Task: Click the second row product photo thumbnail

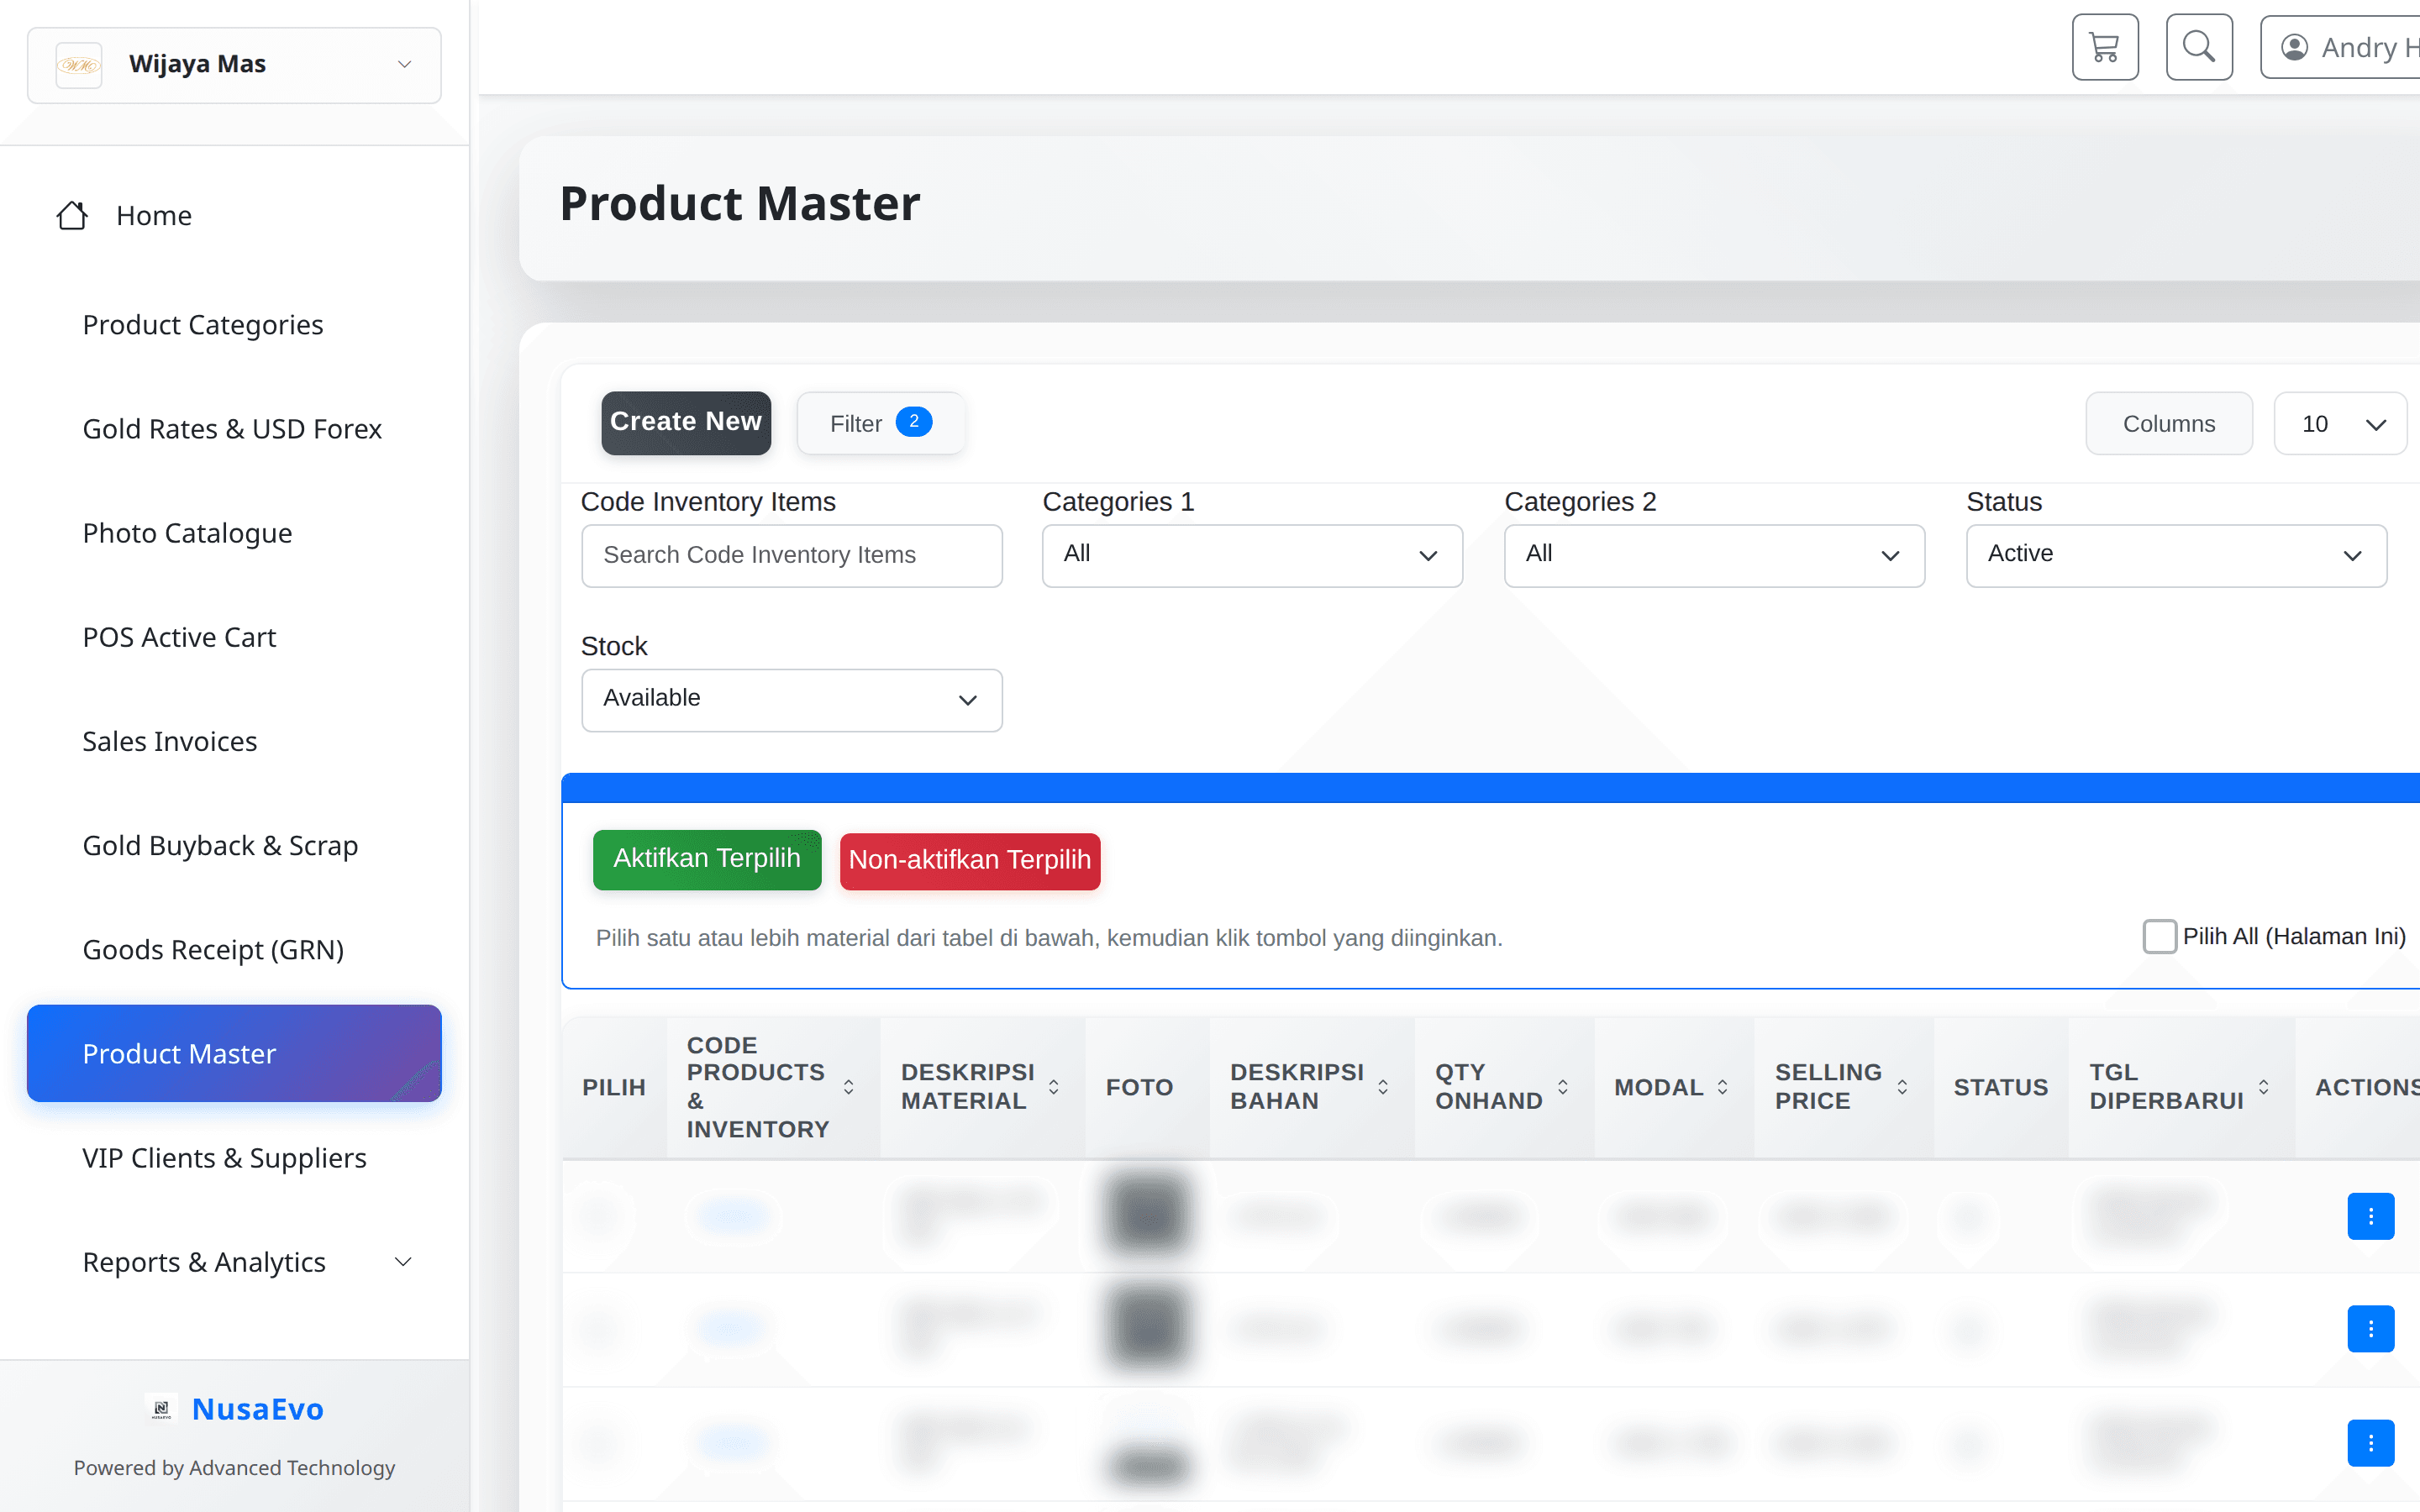Action: tap(1147, 1328)
